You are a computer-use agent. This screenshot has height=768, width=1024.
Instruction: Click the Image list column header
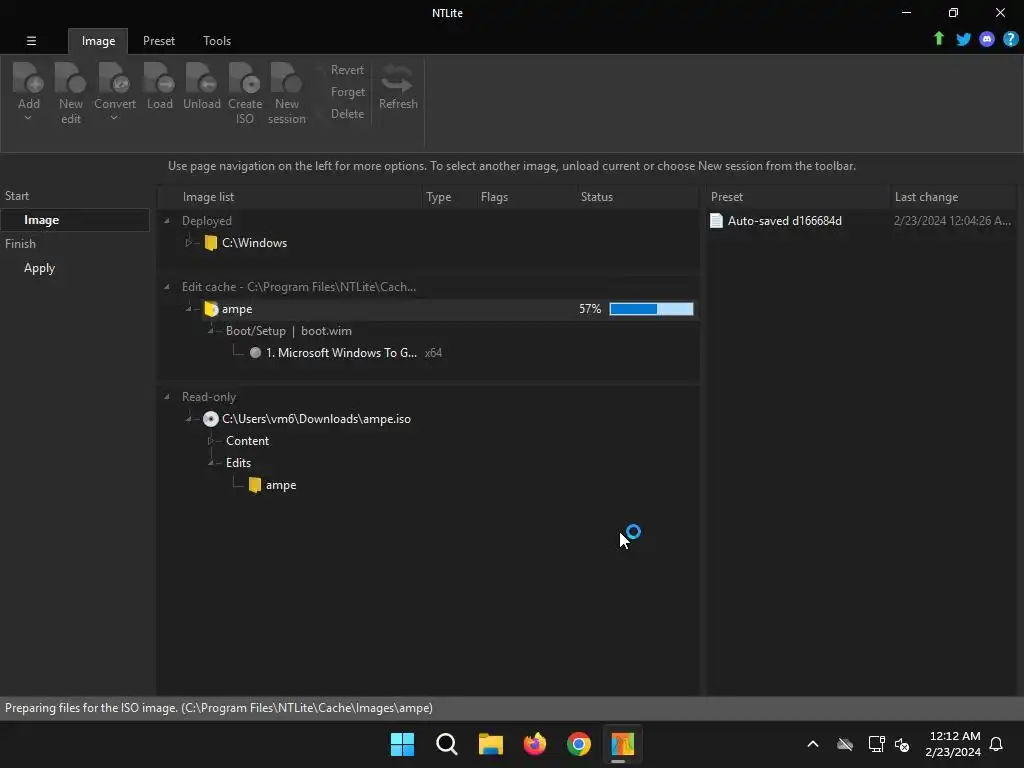pyautogui.click(x=290, y=197)
